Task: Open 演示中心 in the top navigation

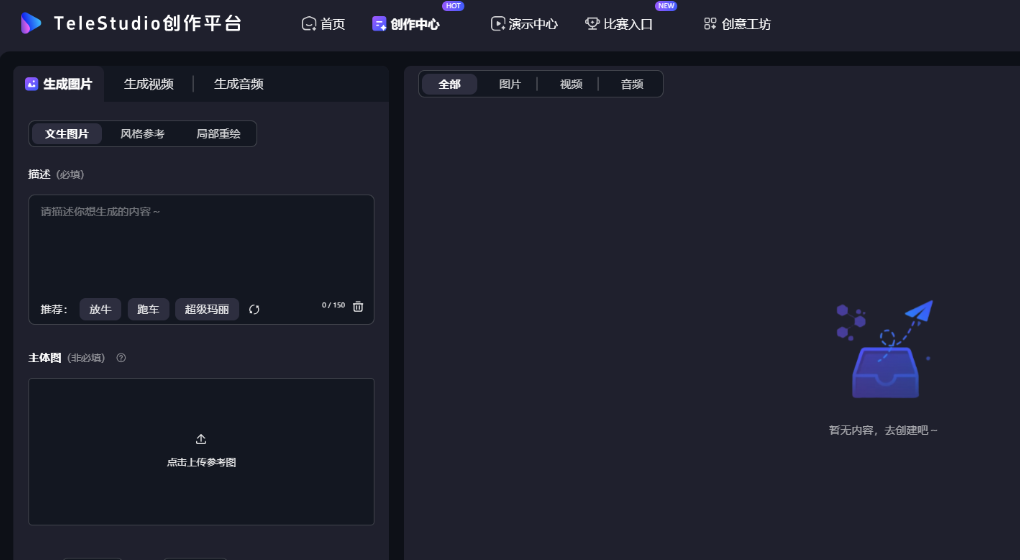Action: point(524,24)
